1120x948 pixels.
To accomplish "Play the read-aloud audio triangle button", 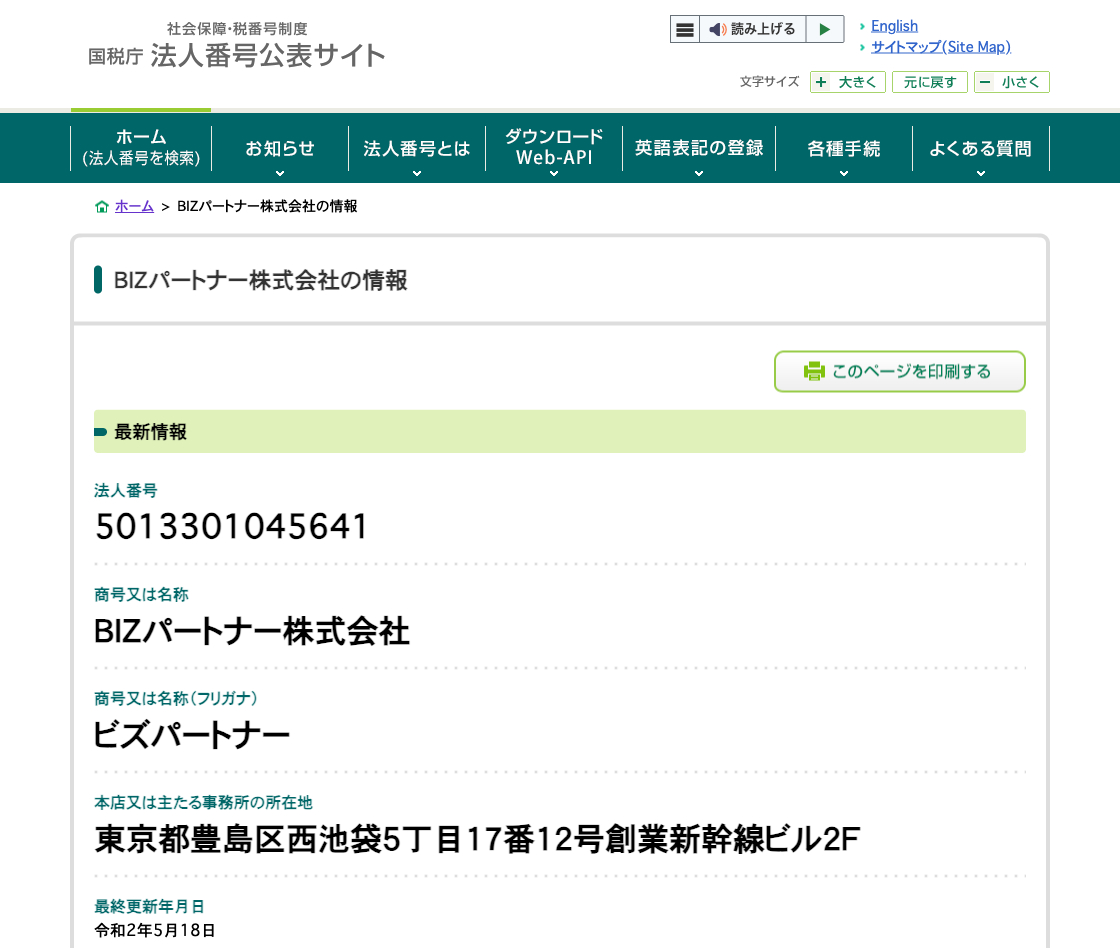I will 825,29.
